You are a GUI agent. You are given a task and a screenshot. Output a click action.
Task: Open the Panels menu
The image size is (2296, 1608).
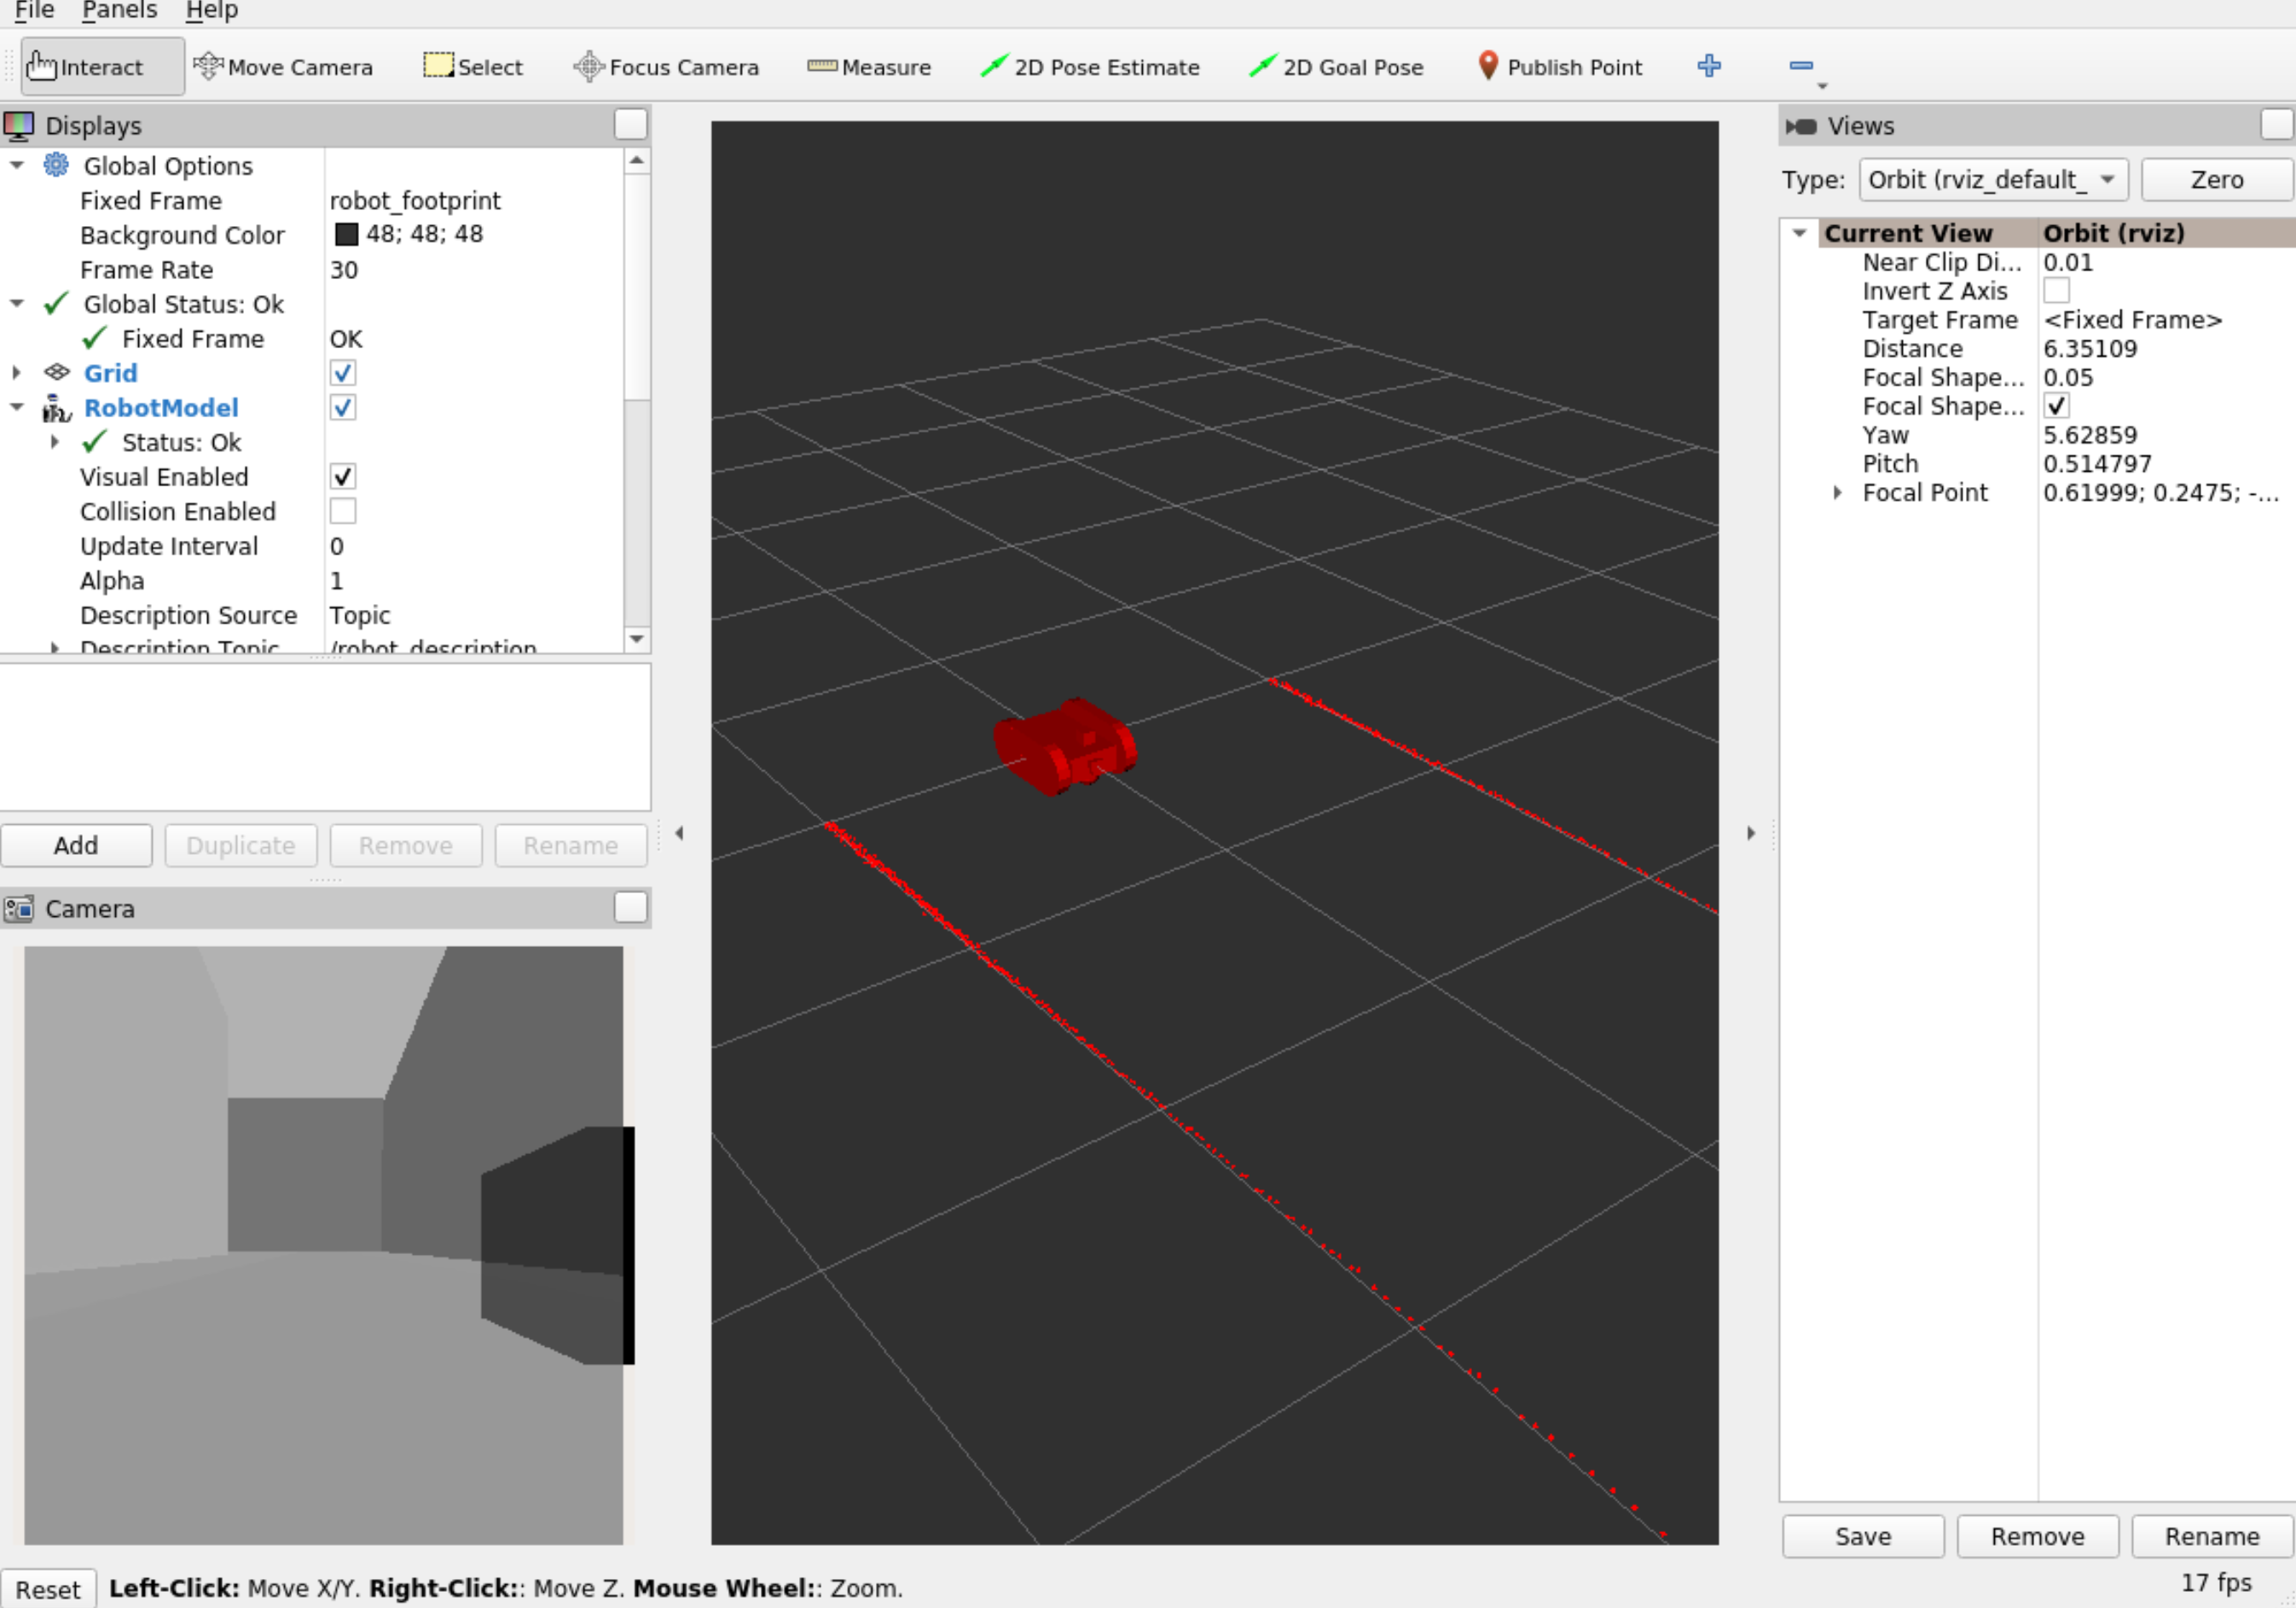119,11
